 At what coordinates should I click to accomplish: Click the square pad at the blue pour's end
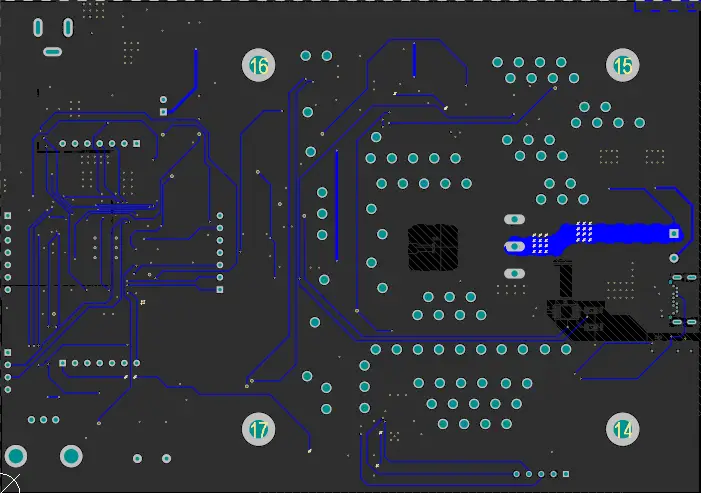(674, 233)
